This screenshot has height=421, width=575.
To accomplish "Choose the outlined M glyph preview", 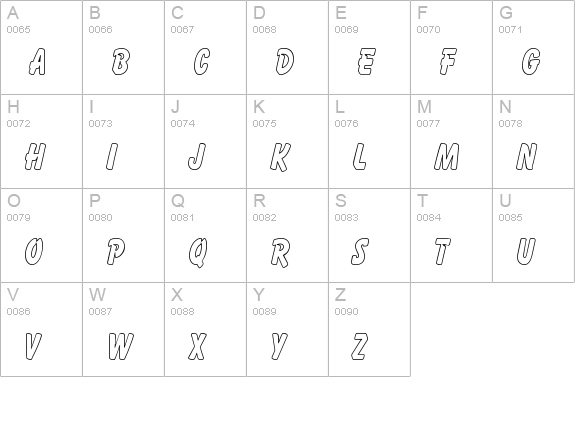I will click(446, 157).
